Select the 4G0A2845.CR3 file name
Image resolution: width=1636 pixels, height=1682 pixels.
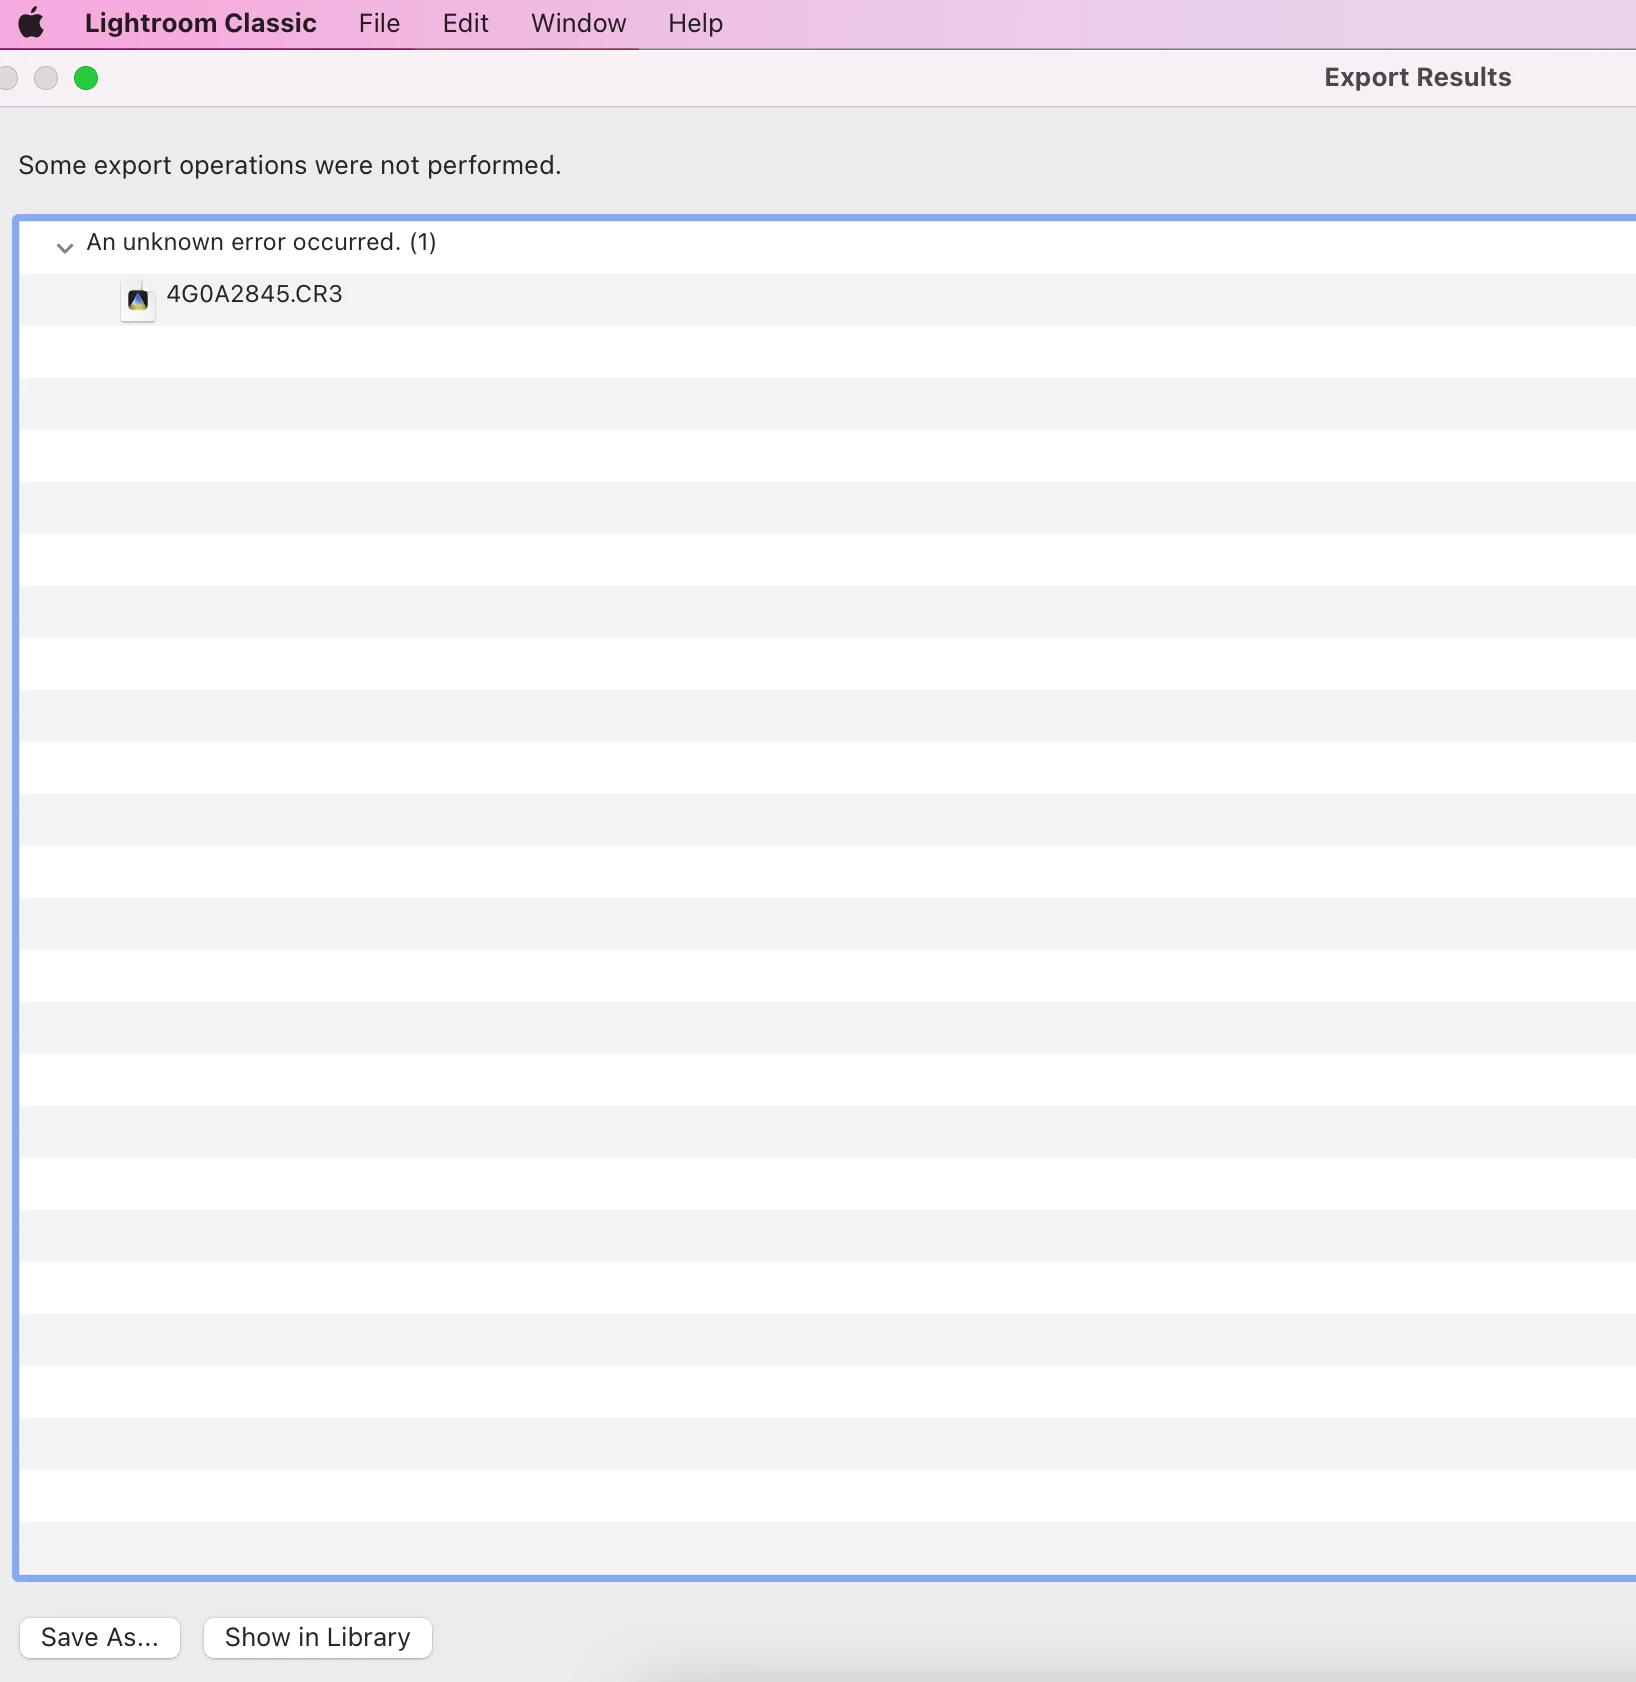click(254, 294)
